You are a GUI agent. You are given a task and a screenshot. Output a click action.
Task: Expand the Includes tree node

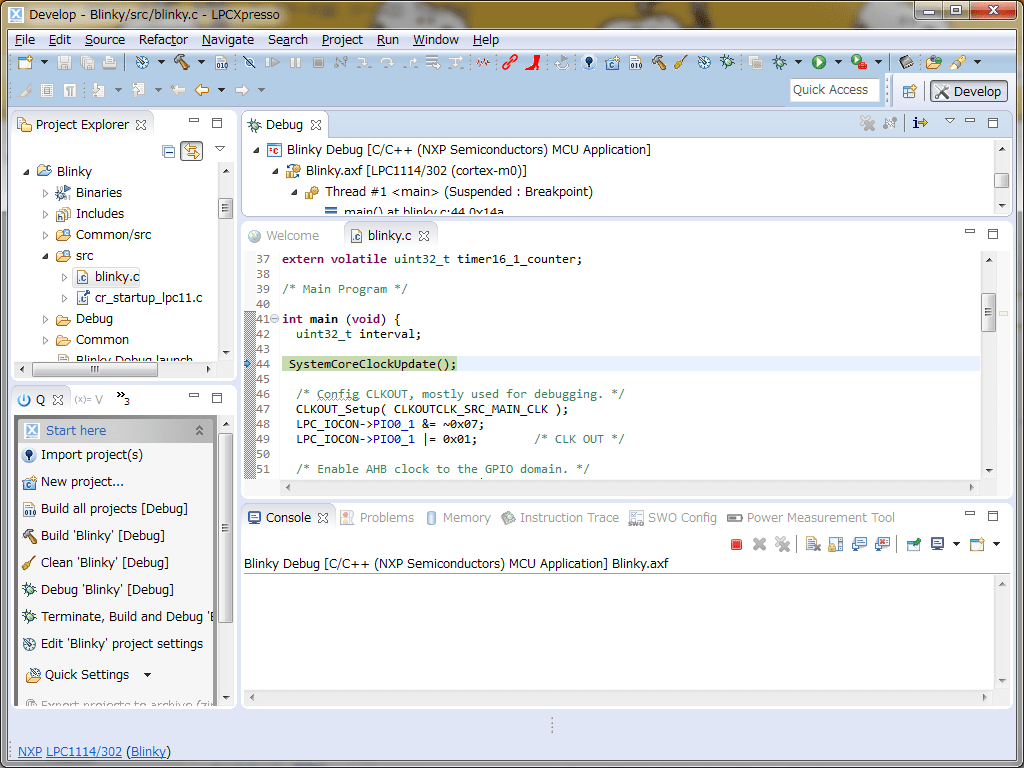pyautogui.click(x=45, y=214)
